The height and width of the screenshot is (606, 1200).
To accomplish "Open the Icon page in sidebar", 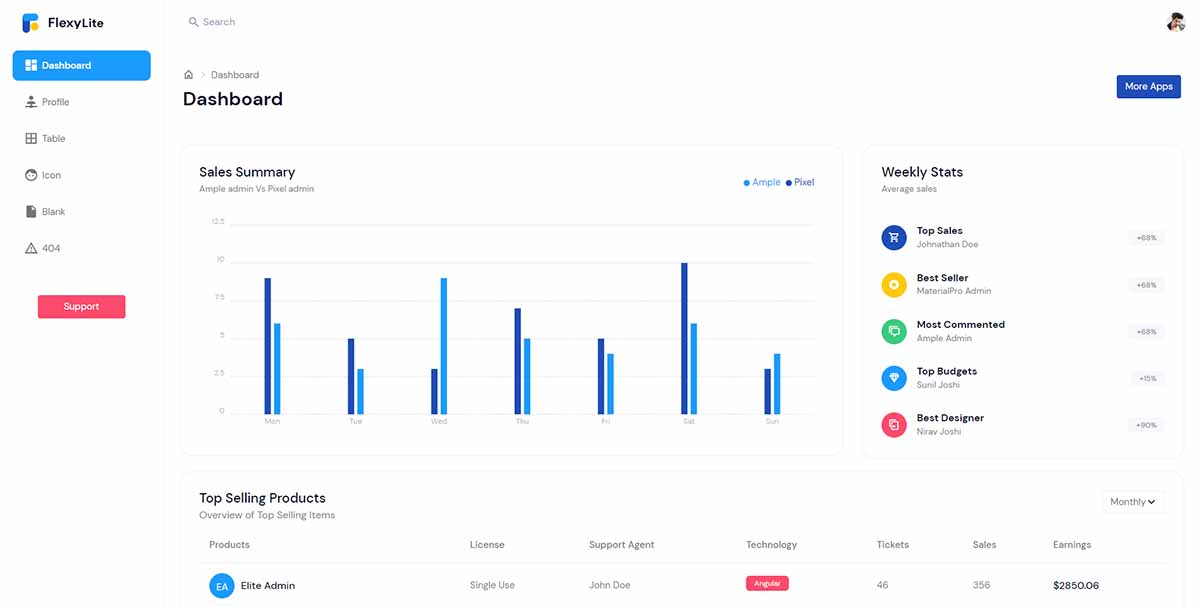I will 51,175.
